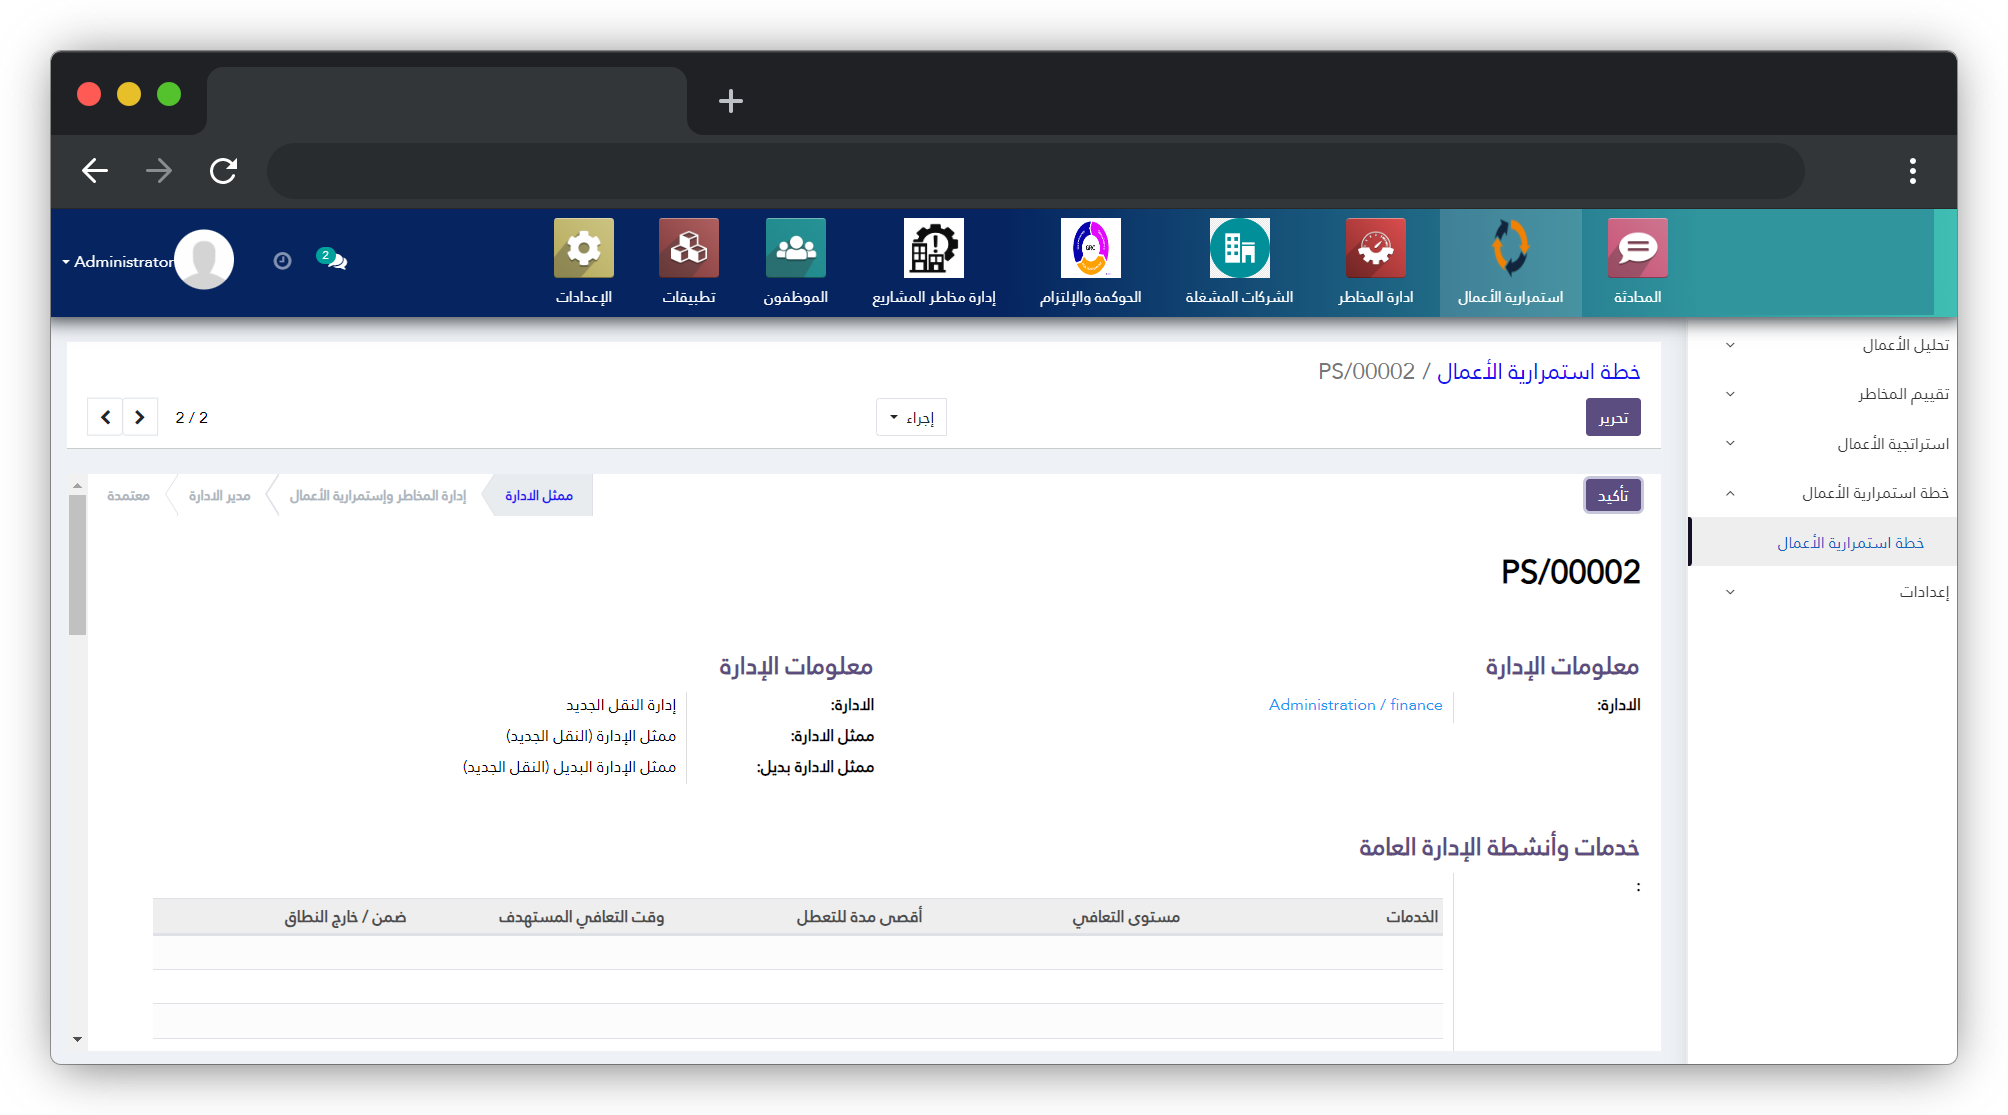
Task: Open the تطبيقات apps icon
Action: [x=688, y=249]
